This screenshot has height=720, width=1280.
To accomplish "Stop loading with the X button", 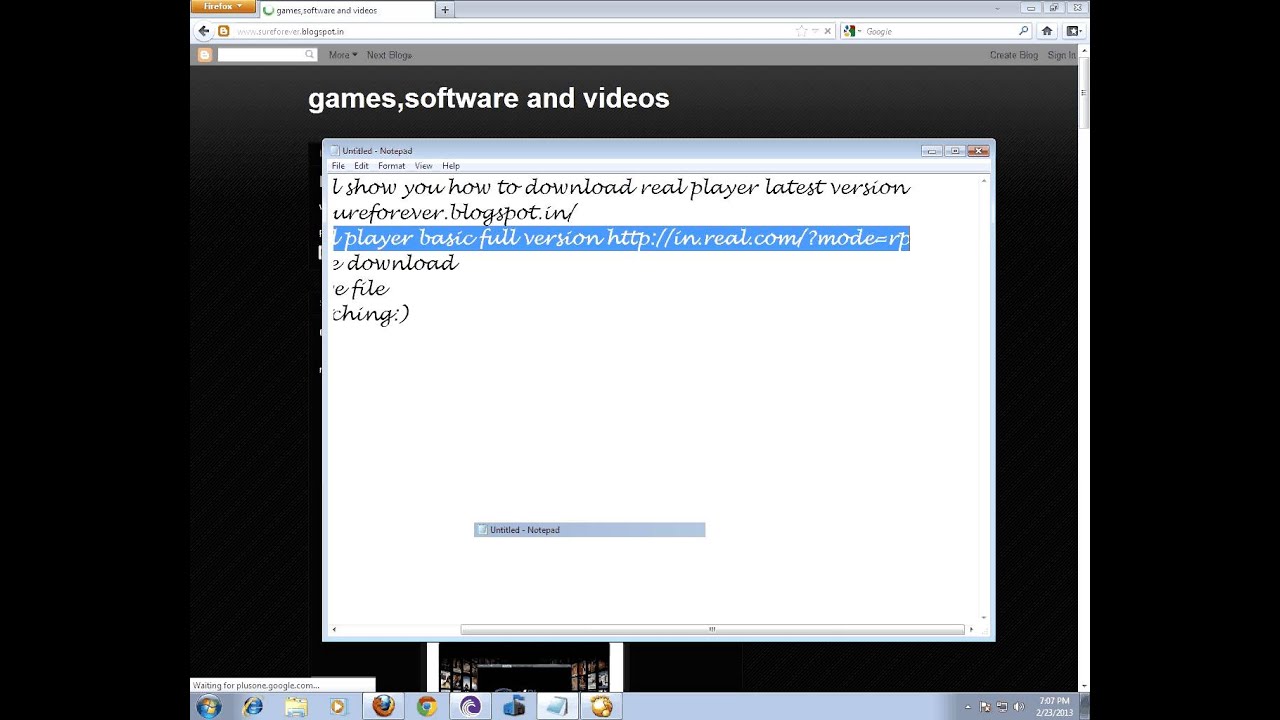I will (827, 31).
